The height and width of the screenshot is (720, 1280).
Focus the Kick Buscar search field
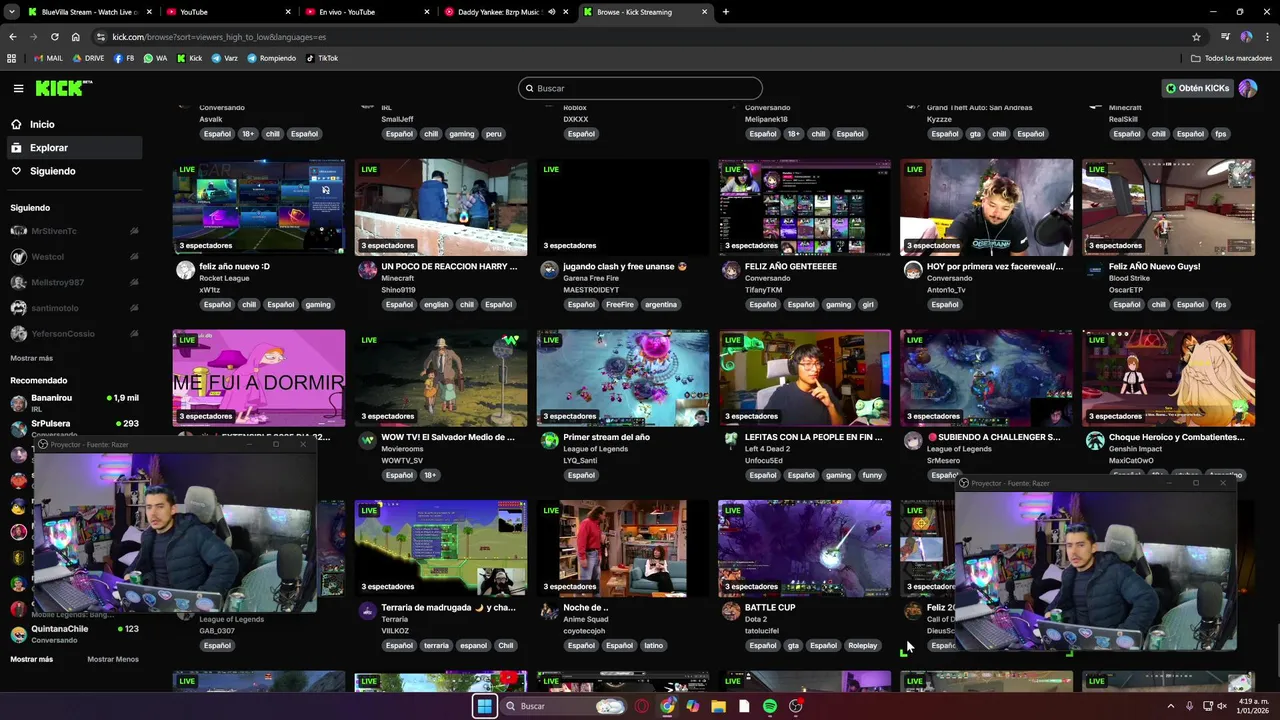pyautogui.click(x=640, y=88)
